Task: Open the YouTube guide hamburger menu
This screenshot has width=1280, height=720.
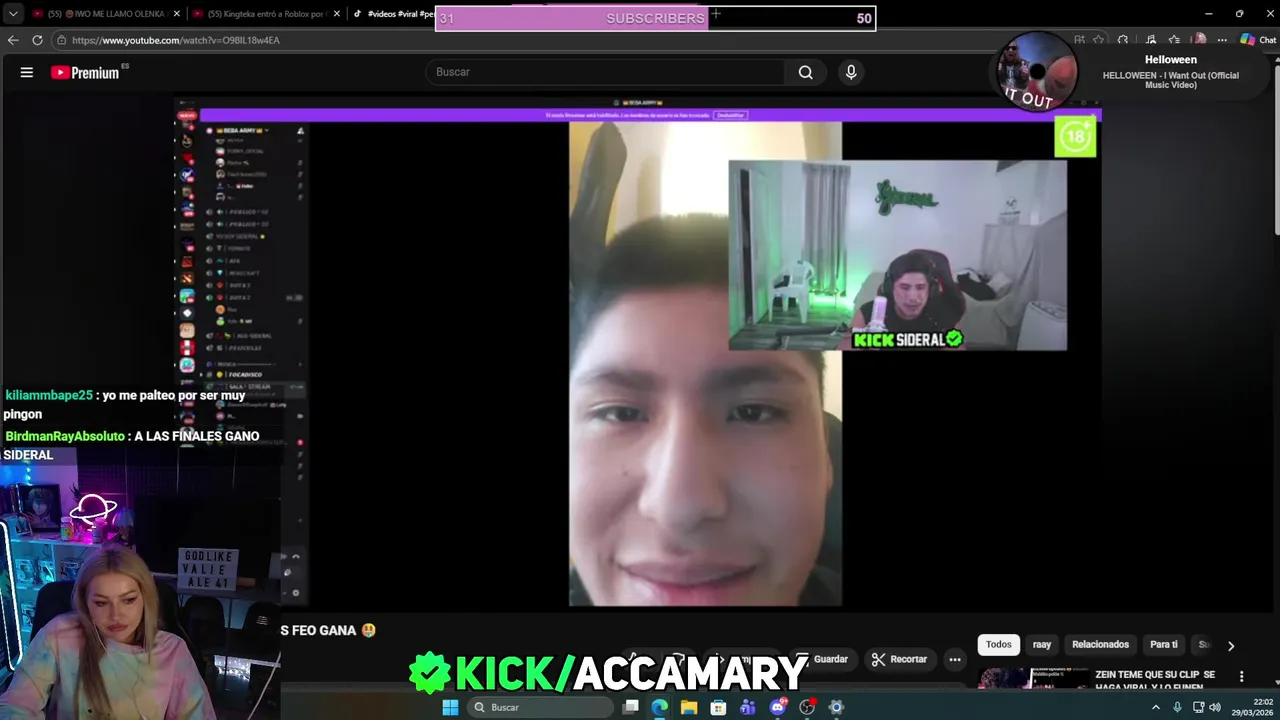Action: coord(27,72)
